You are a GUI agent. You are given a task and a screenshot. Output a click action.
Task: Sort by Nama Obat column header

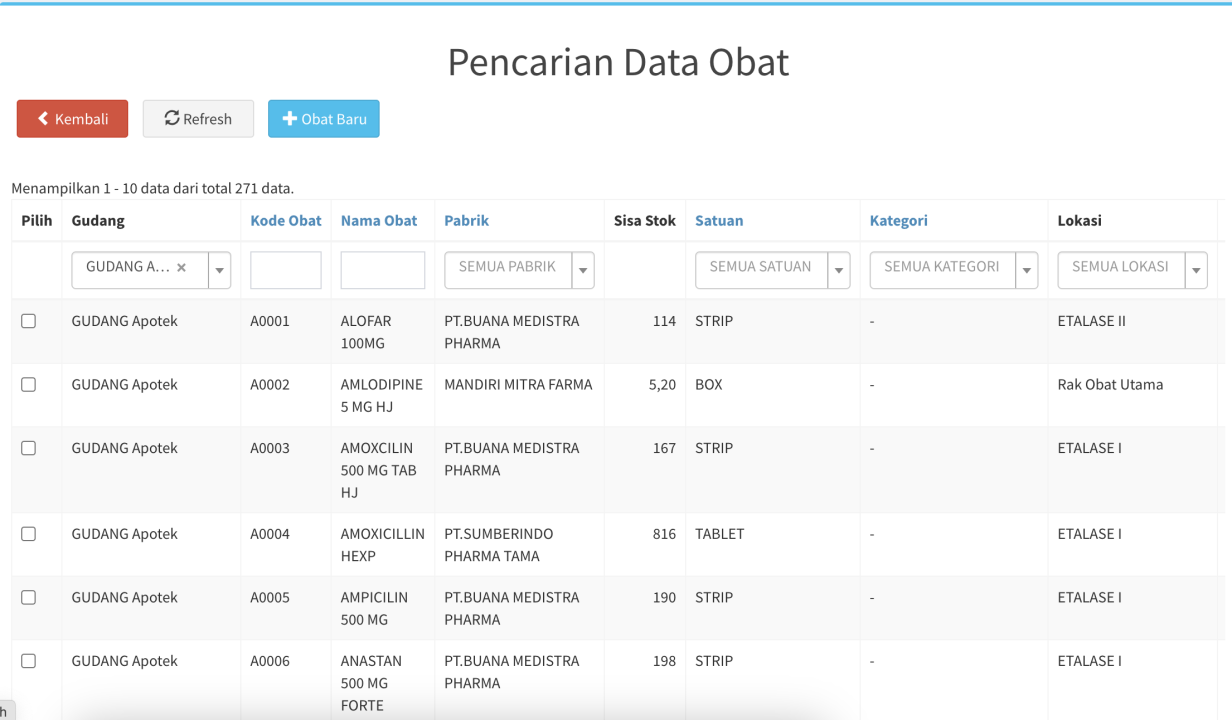379,221
